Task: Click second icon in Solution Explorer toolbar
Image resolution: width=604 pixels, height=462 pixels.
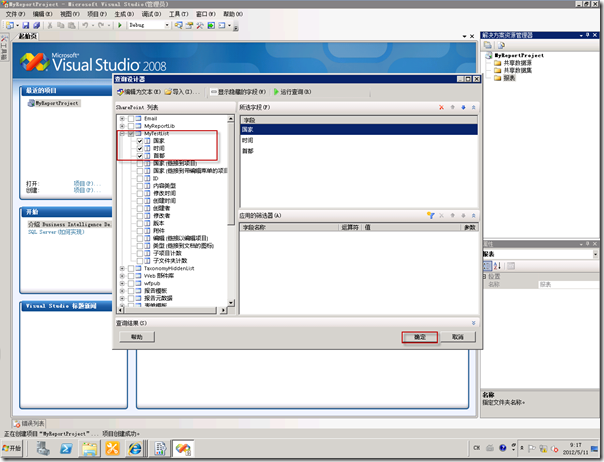Action: [501, 45]
